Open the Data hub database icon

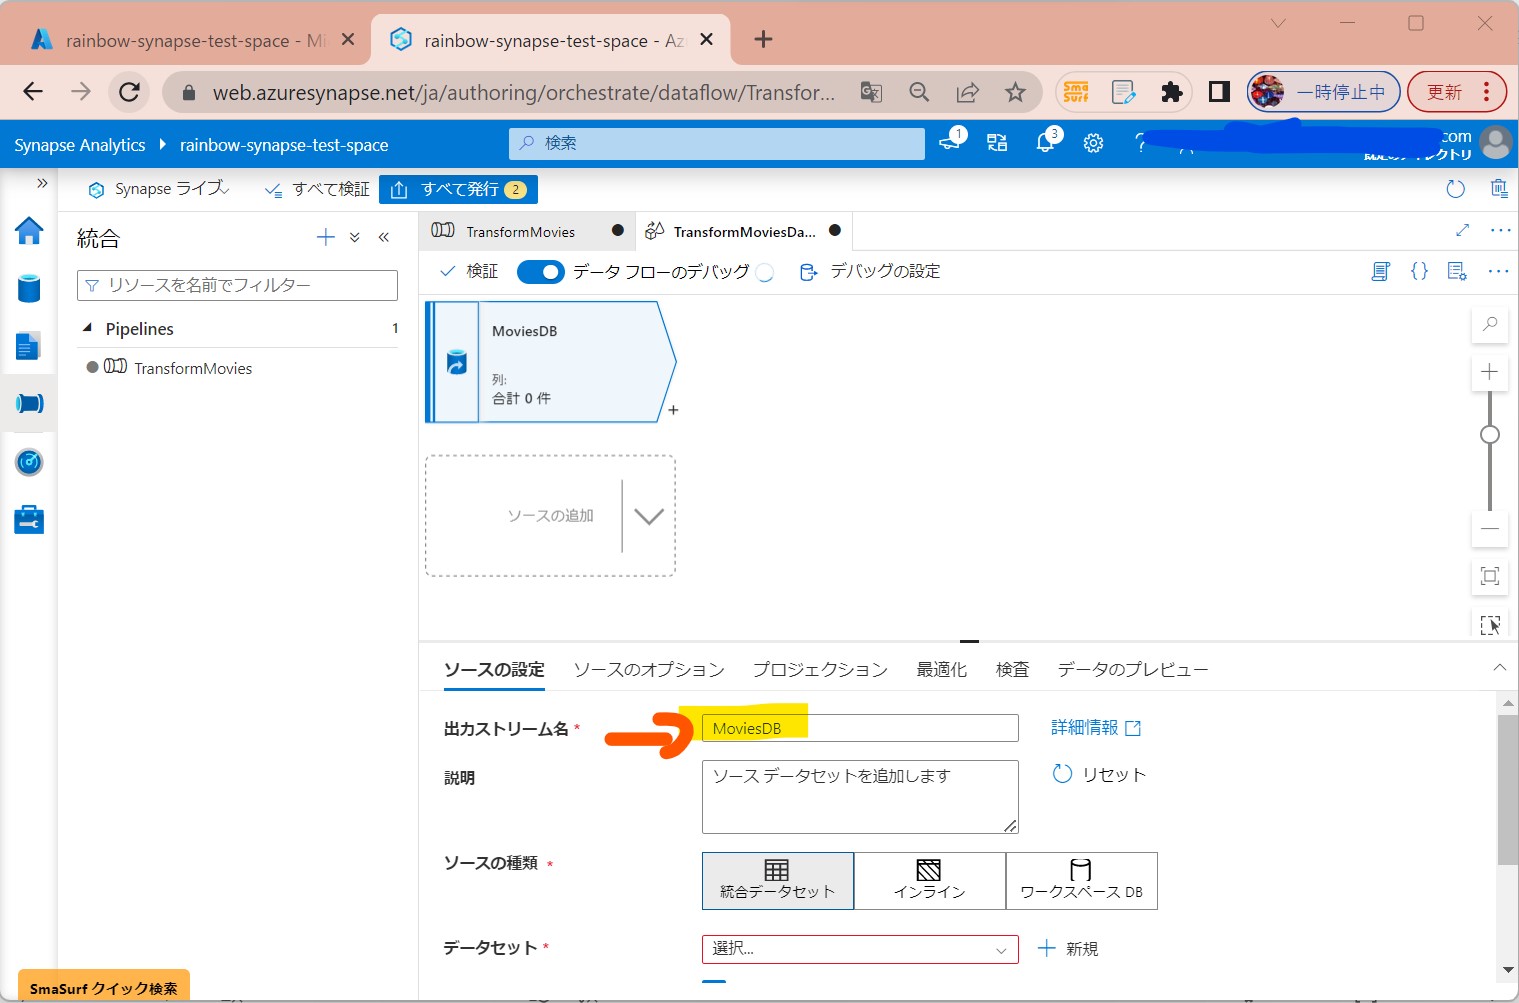[x=29, y=289]
